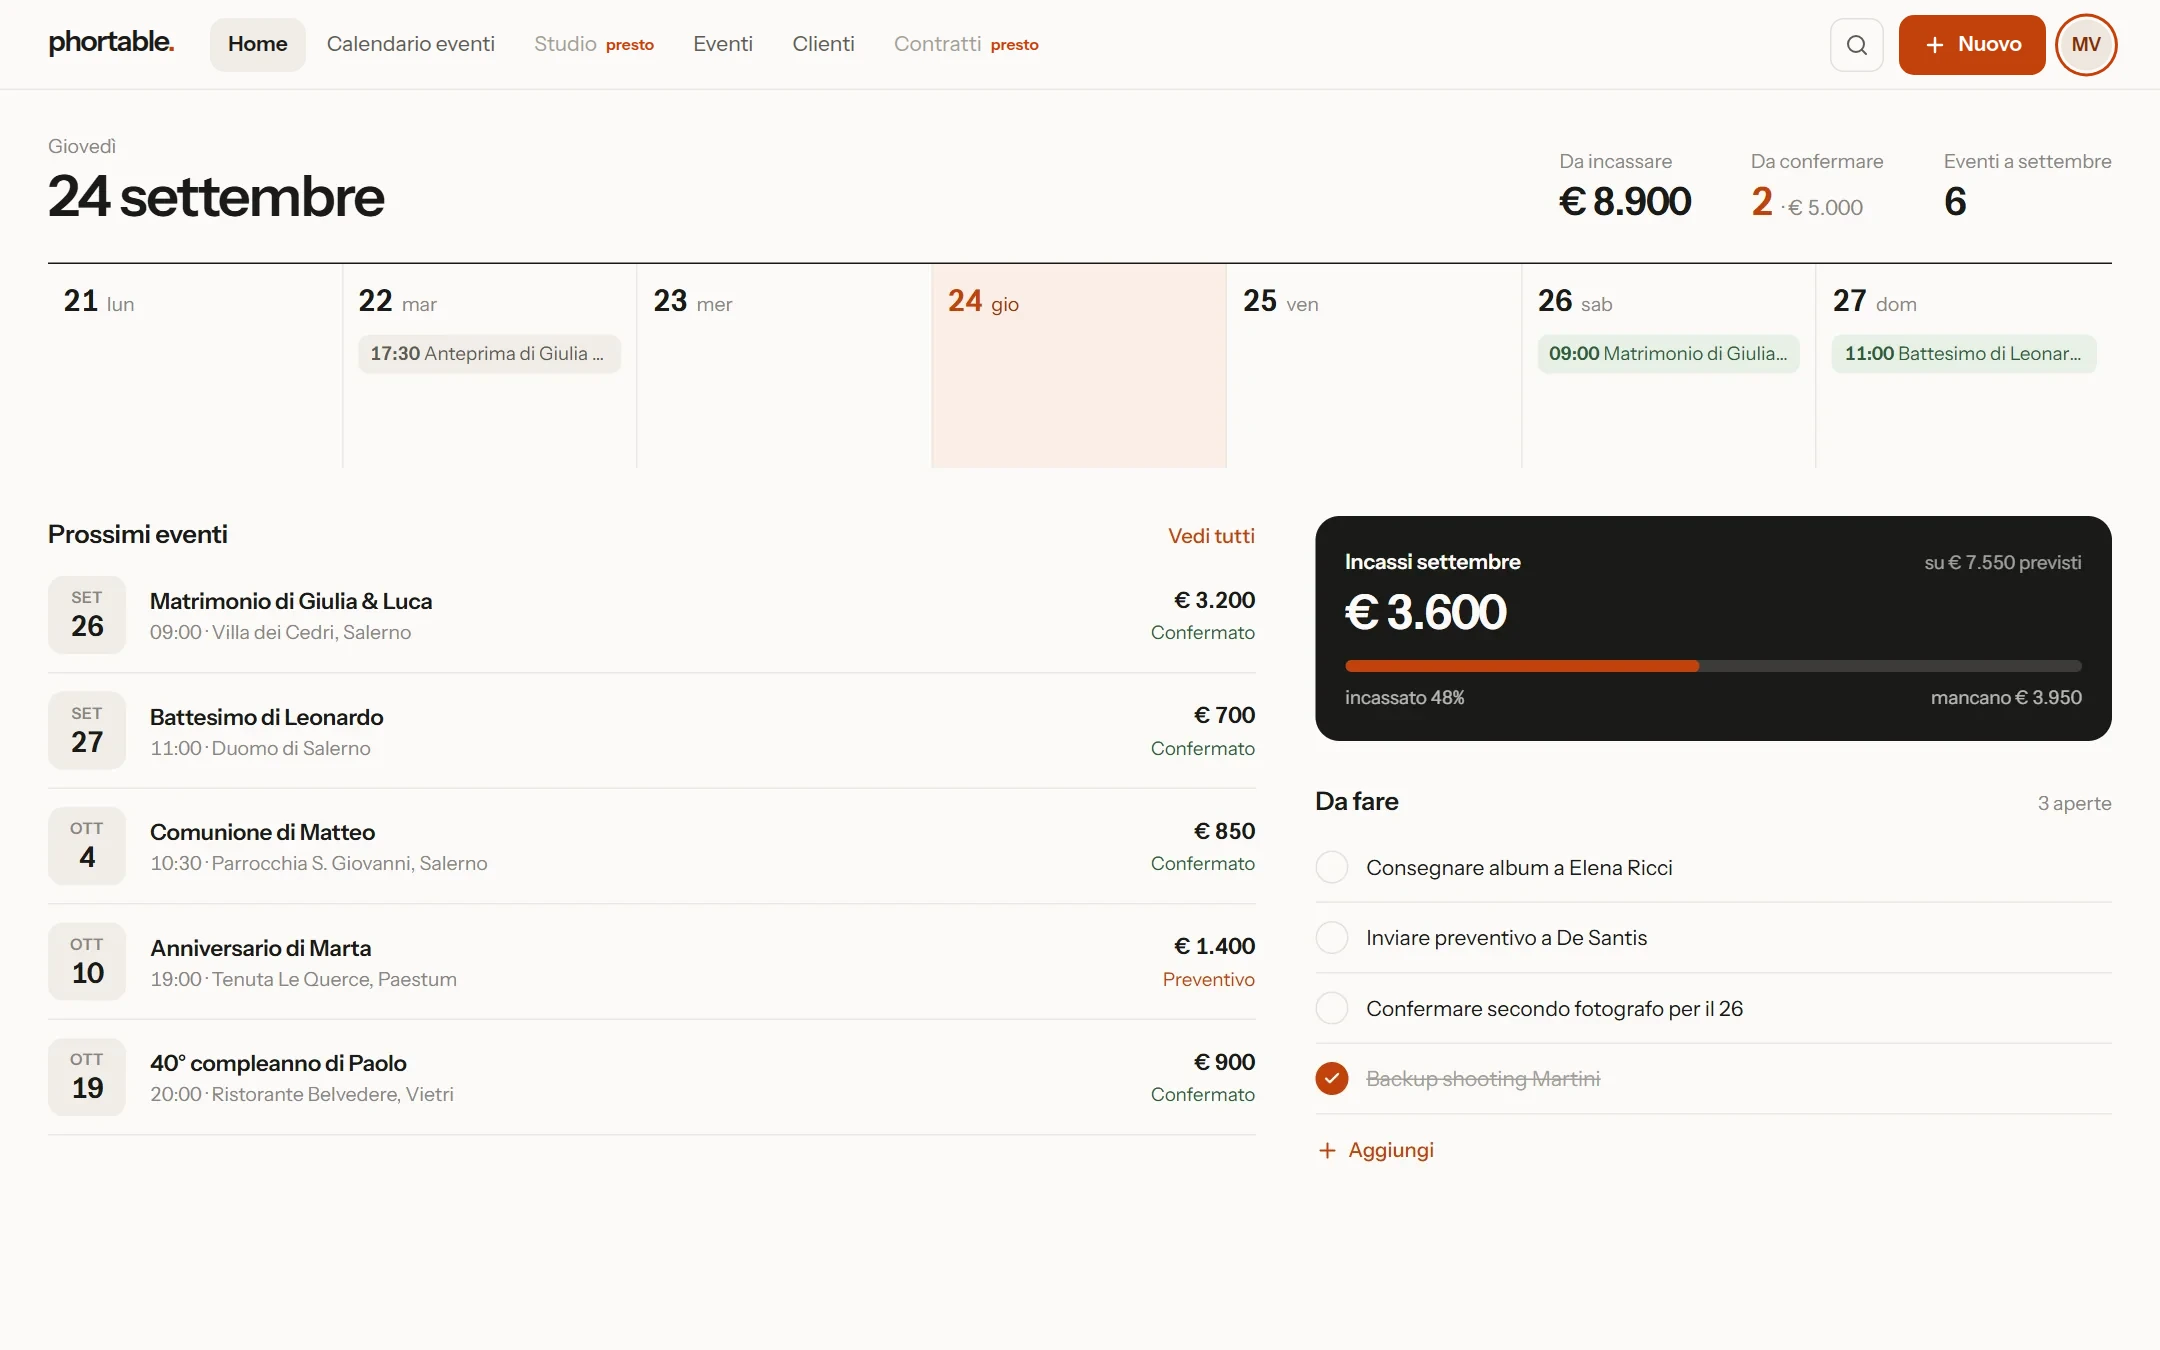Image resolution: width=2160 pixels, height=1350 pixels.
Task: Check off Consegnare album a Elena Ricci
Action: pos(1332,867)
